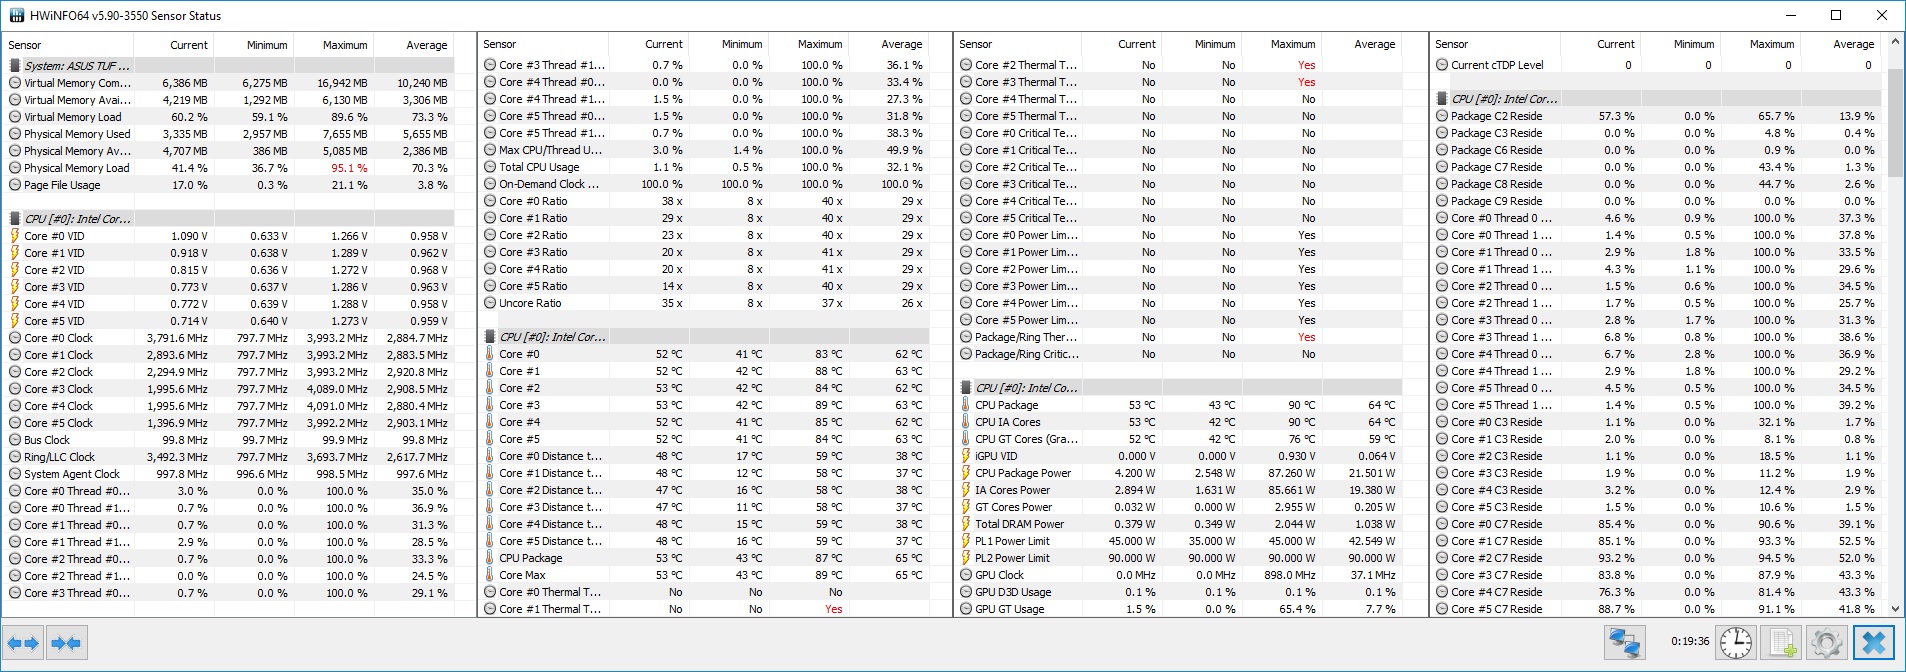
Task: Select the thermometer icon next to Core Max
Action: pyautogui.click(x=490, y=575)
